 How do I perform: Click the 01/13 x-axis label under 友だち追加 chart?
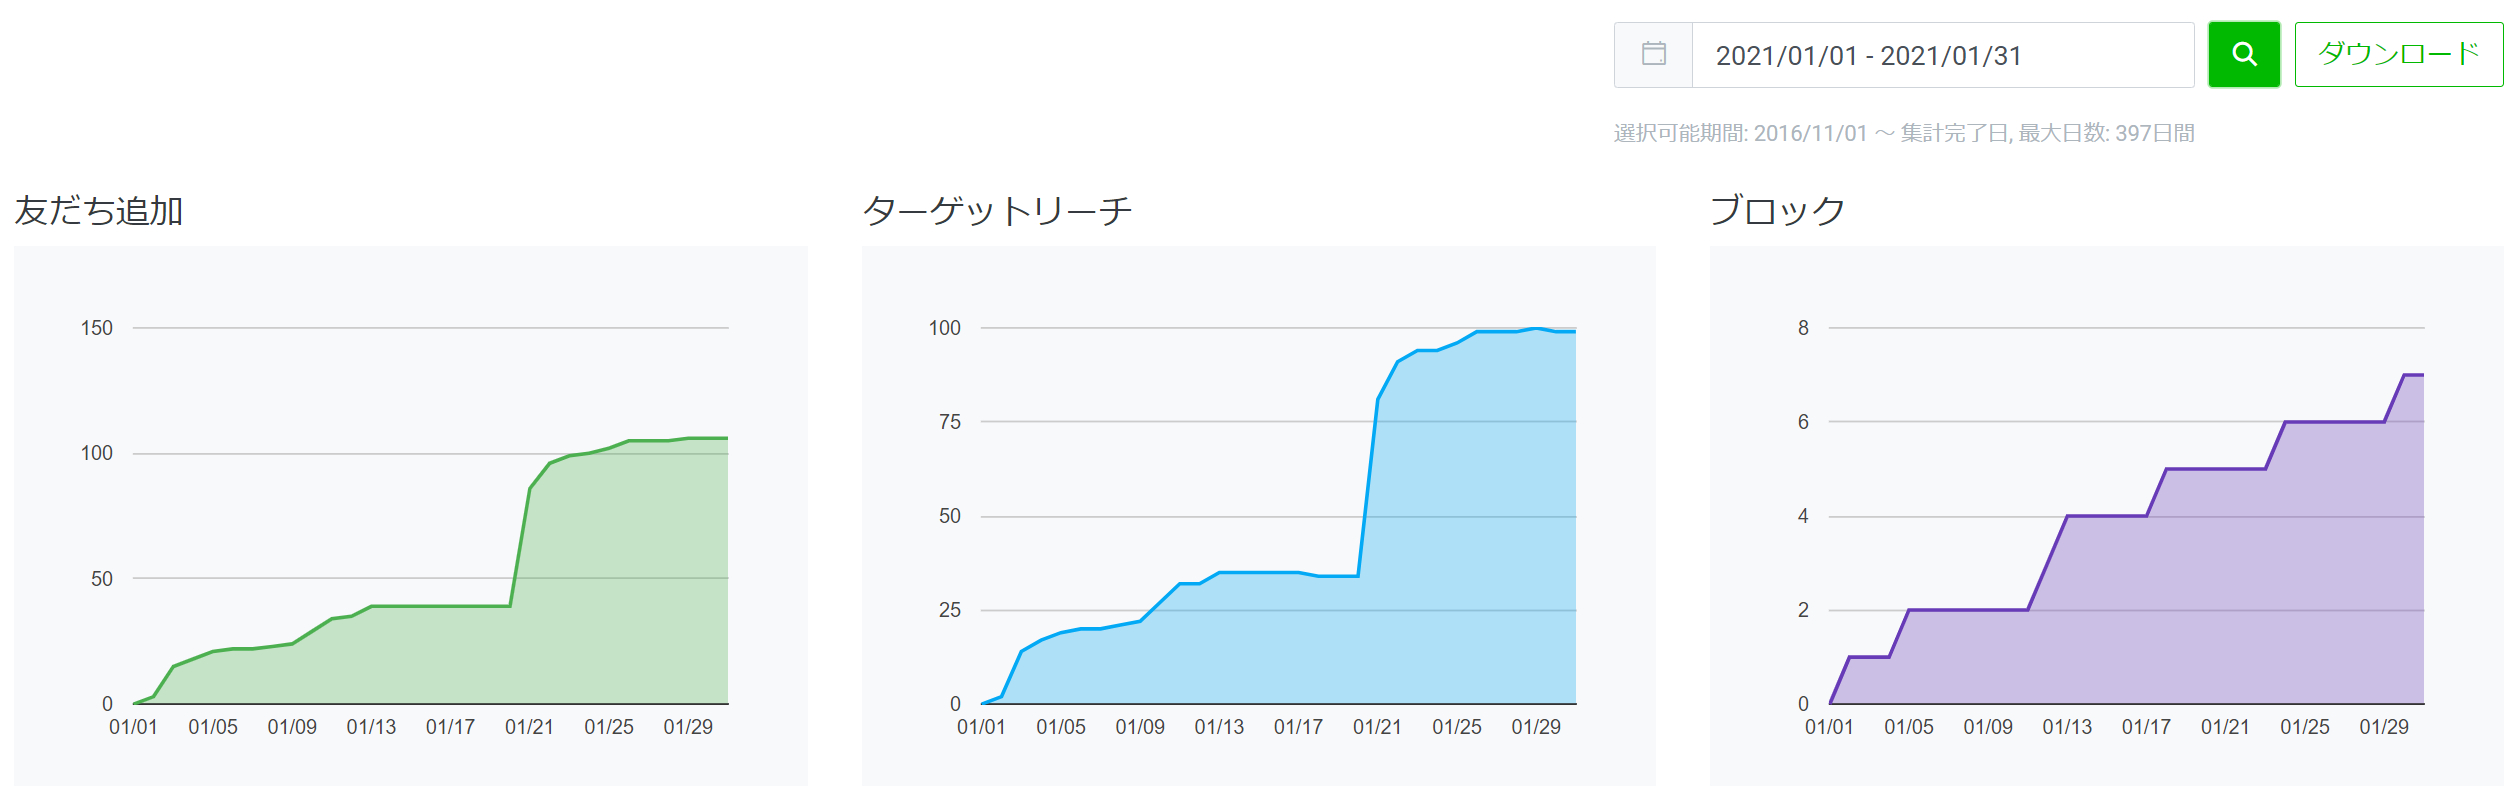[x=371, y=727]
